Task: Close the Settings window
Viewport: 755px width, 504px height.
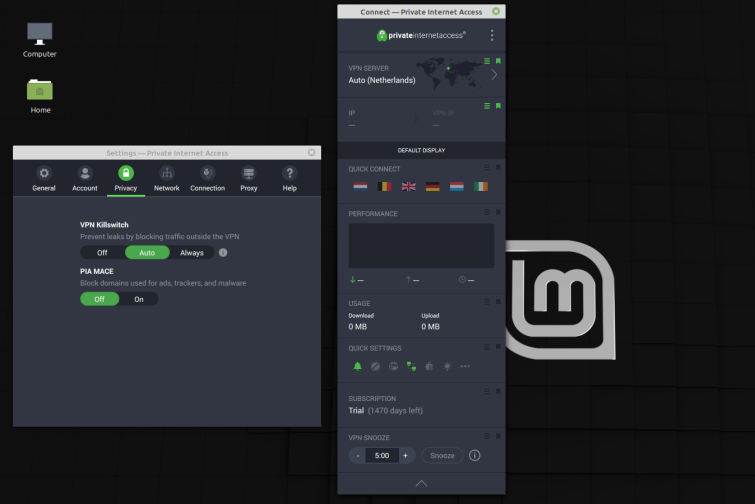Action: [x=312, y=153]
